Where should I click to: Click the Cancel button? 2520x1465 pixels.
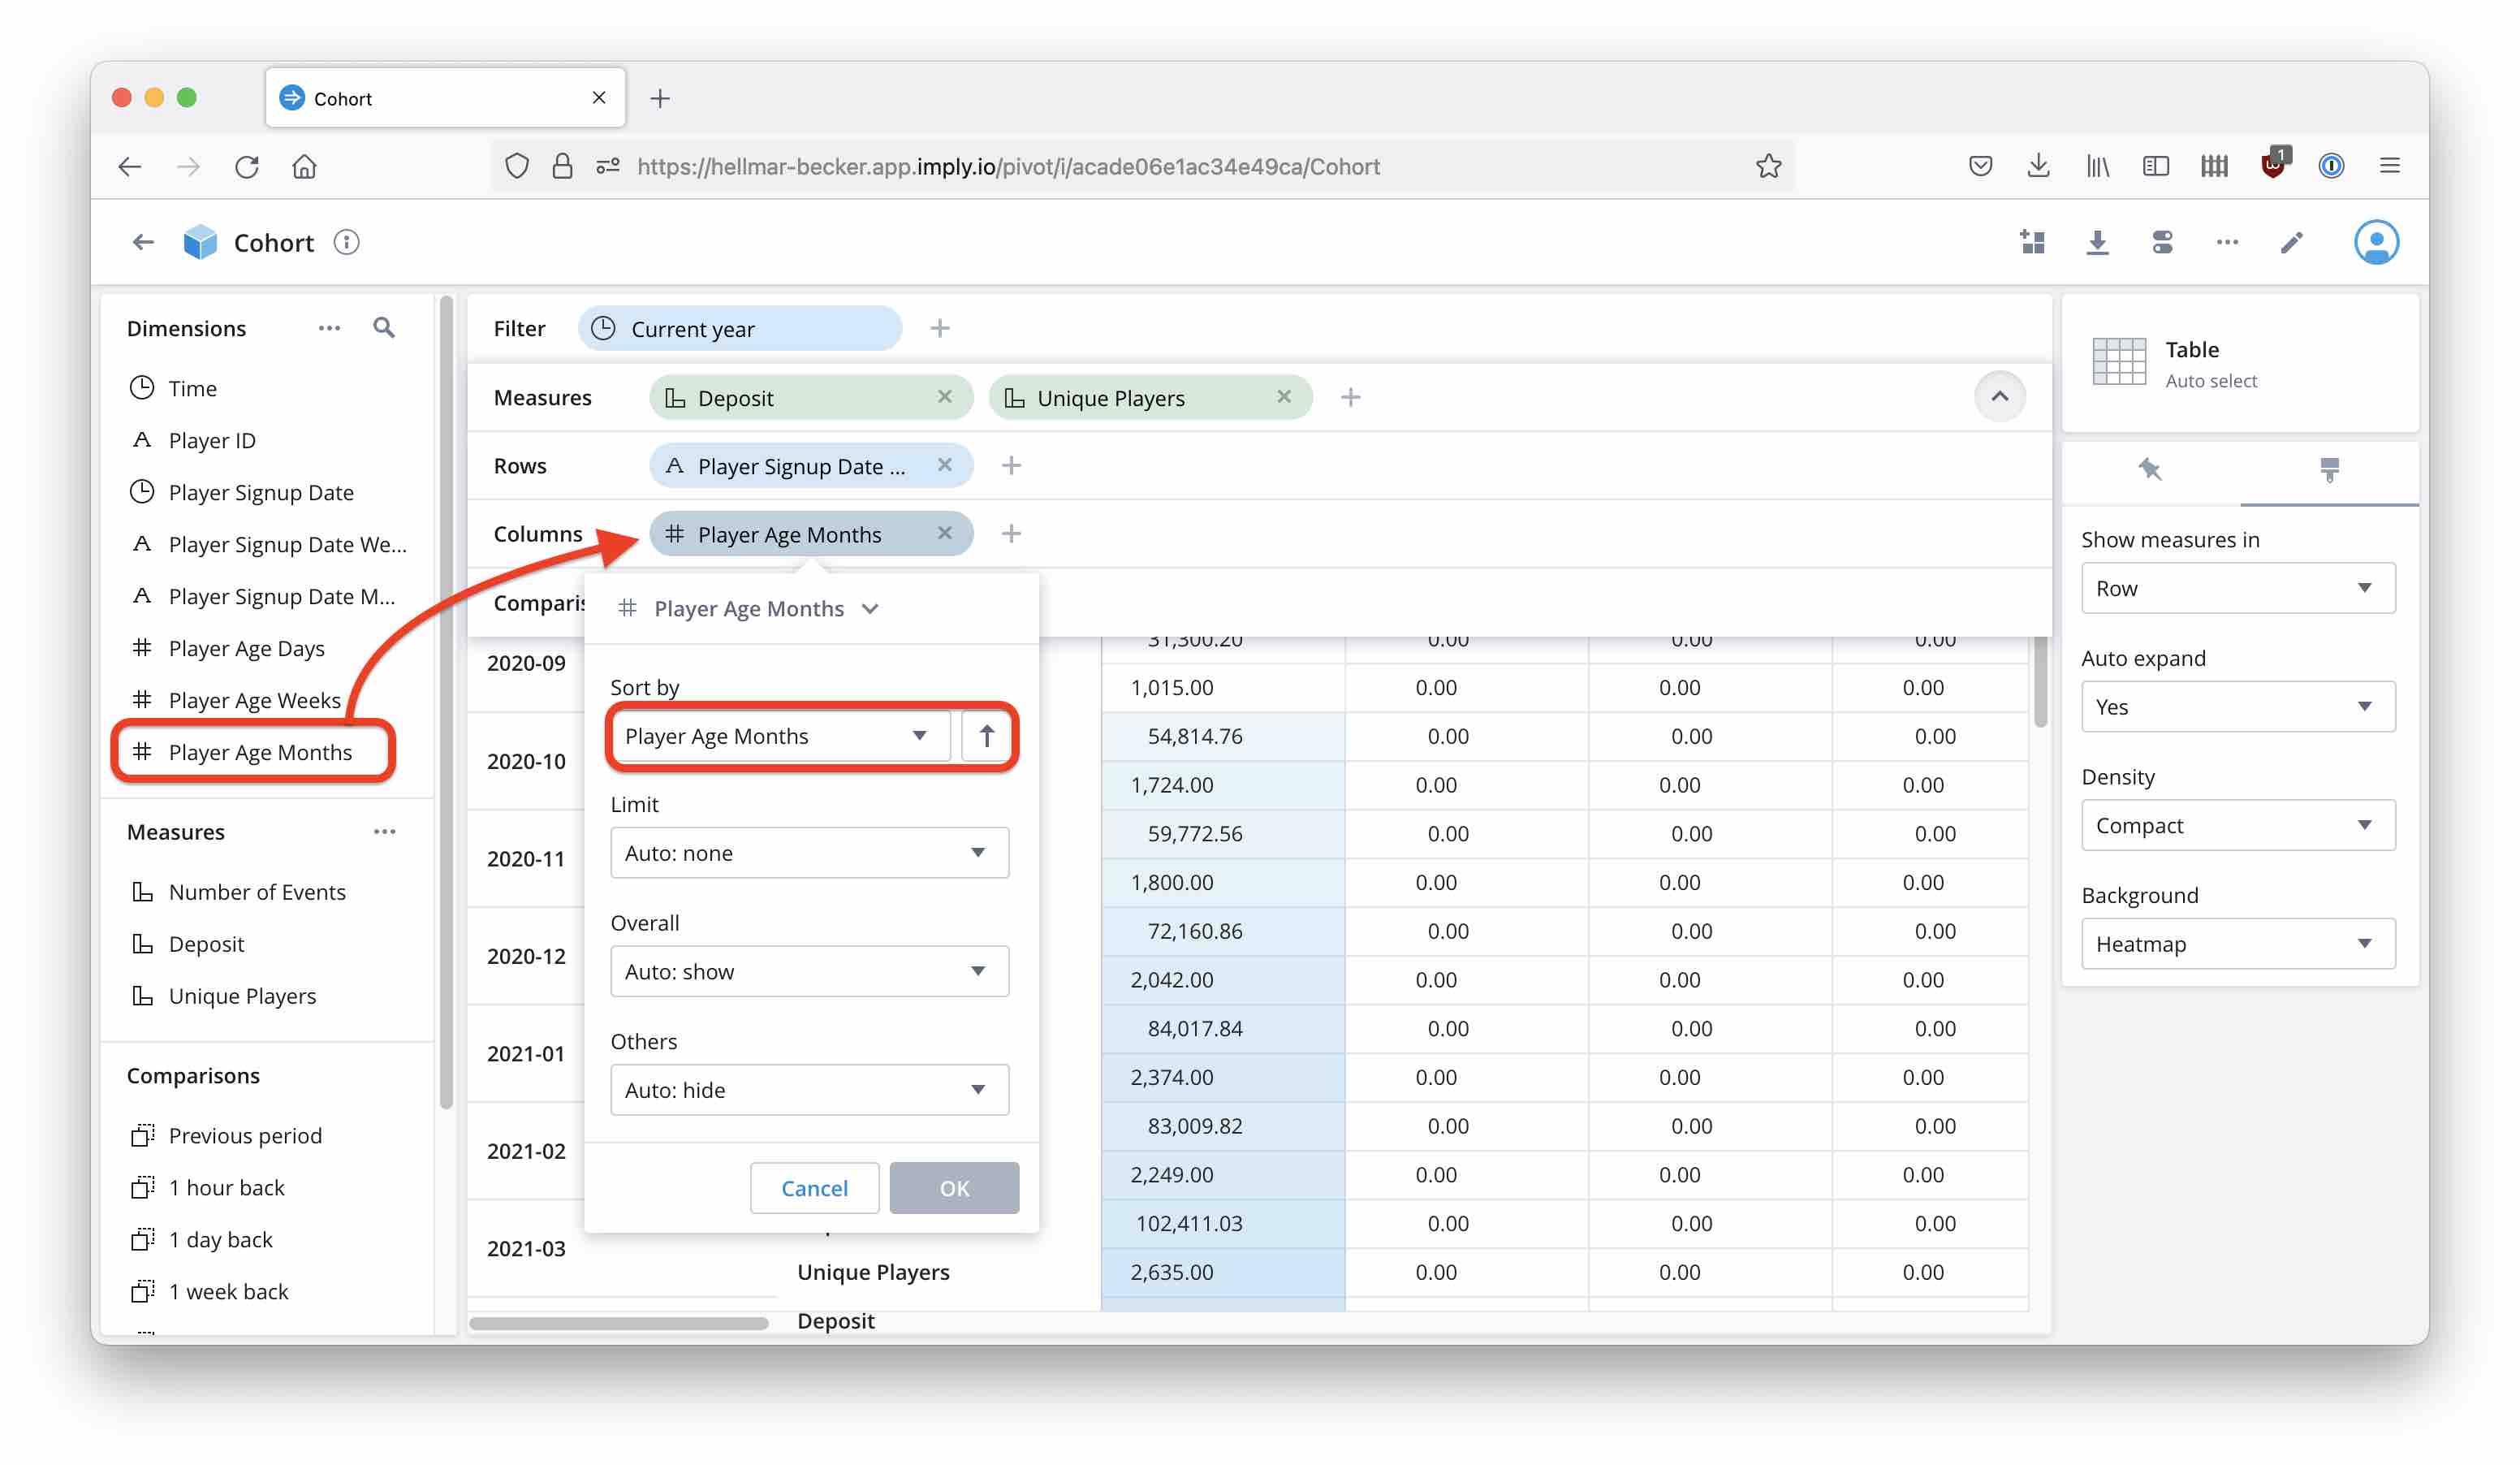pyautogui.click(x=814, y=1188)
